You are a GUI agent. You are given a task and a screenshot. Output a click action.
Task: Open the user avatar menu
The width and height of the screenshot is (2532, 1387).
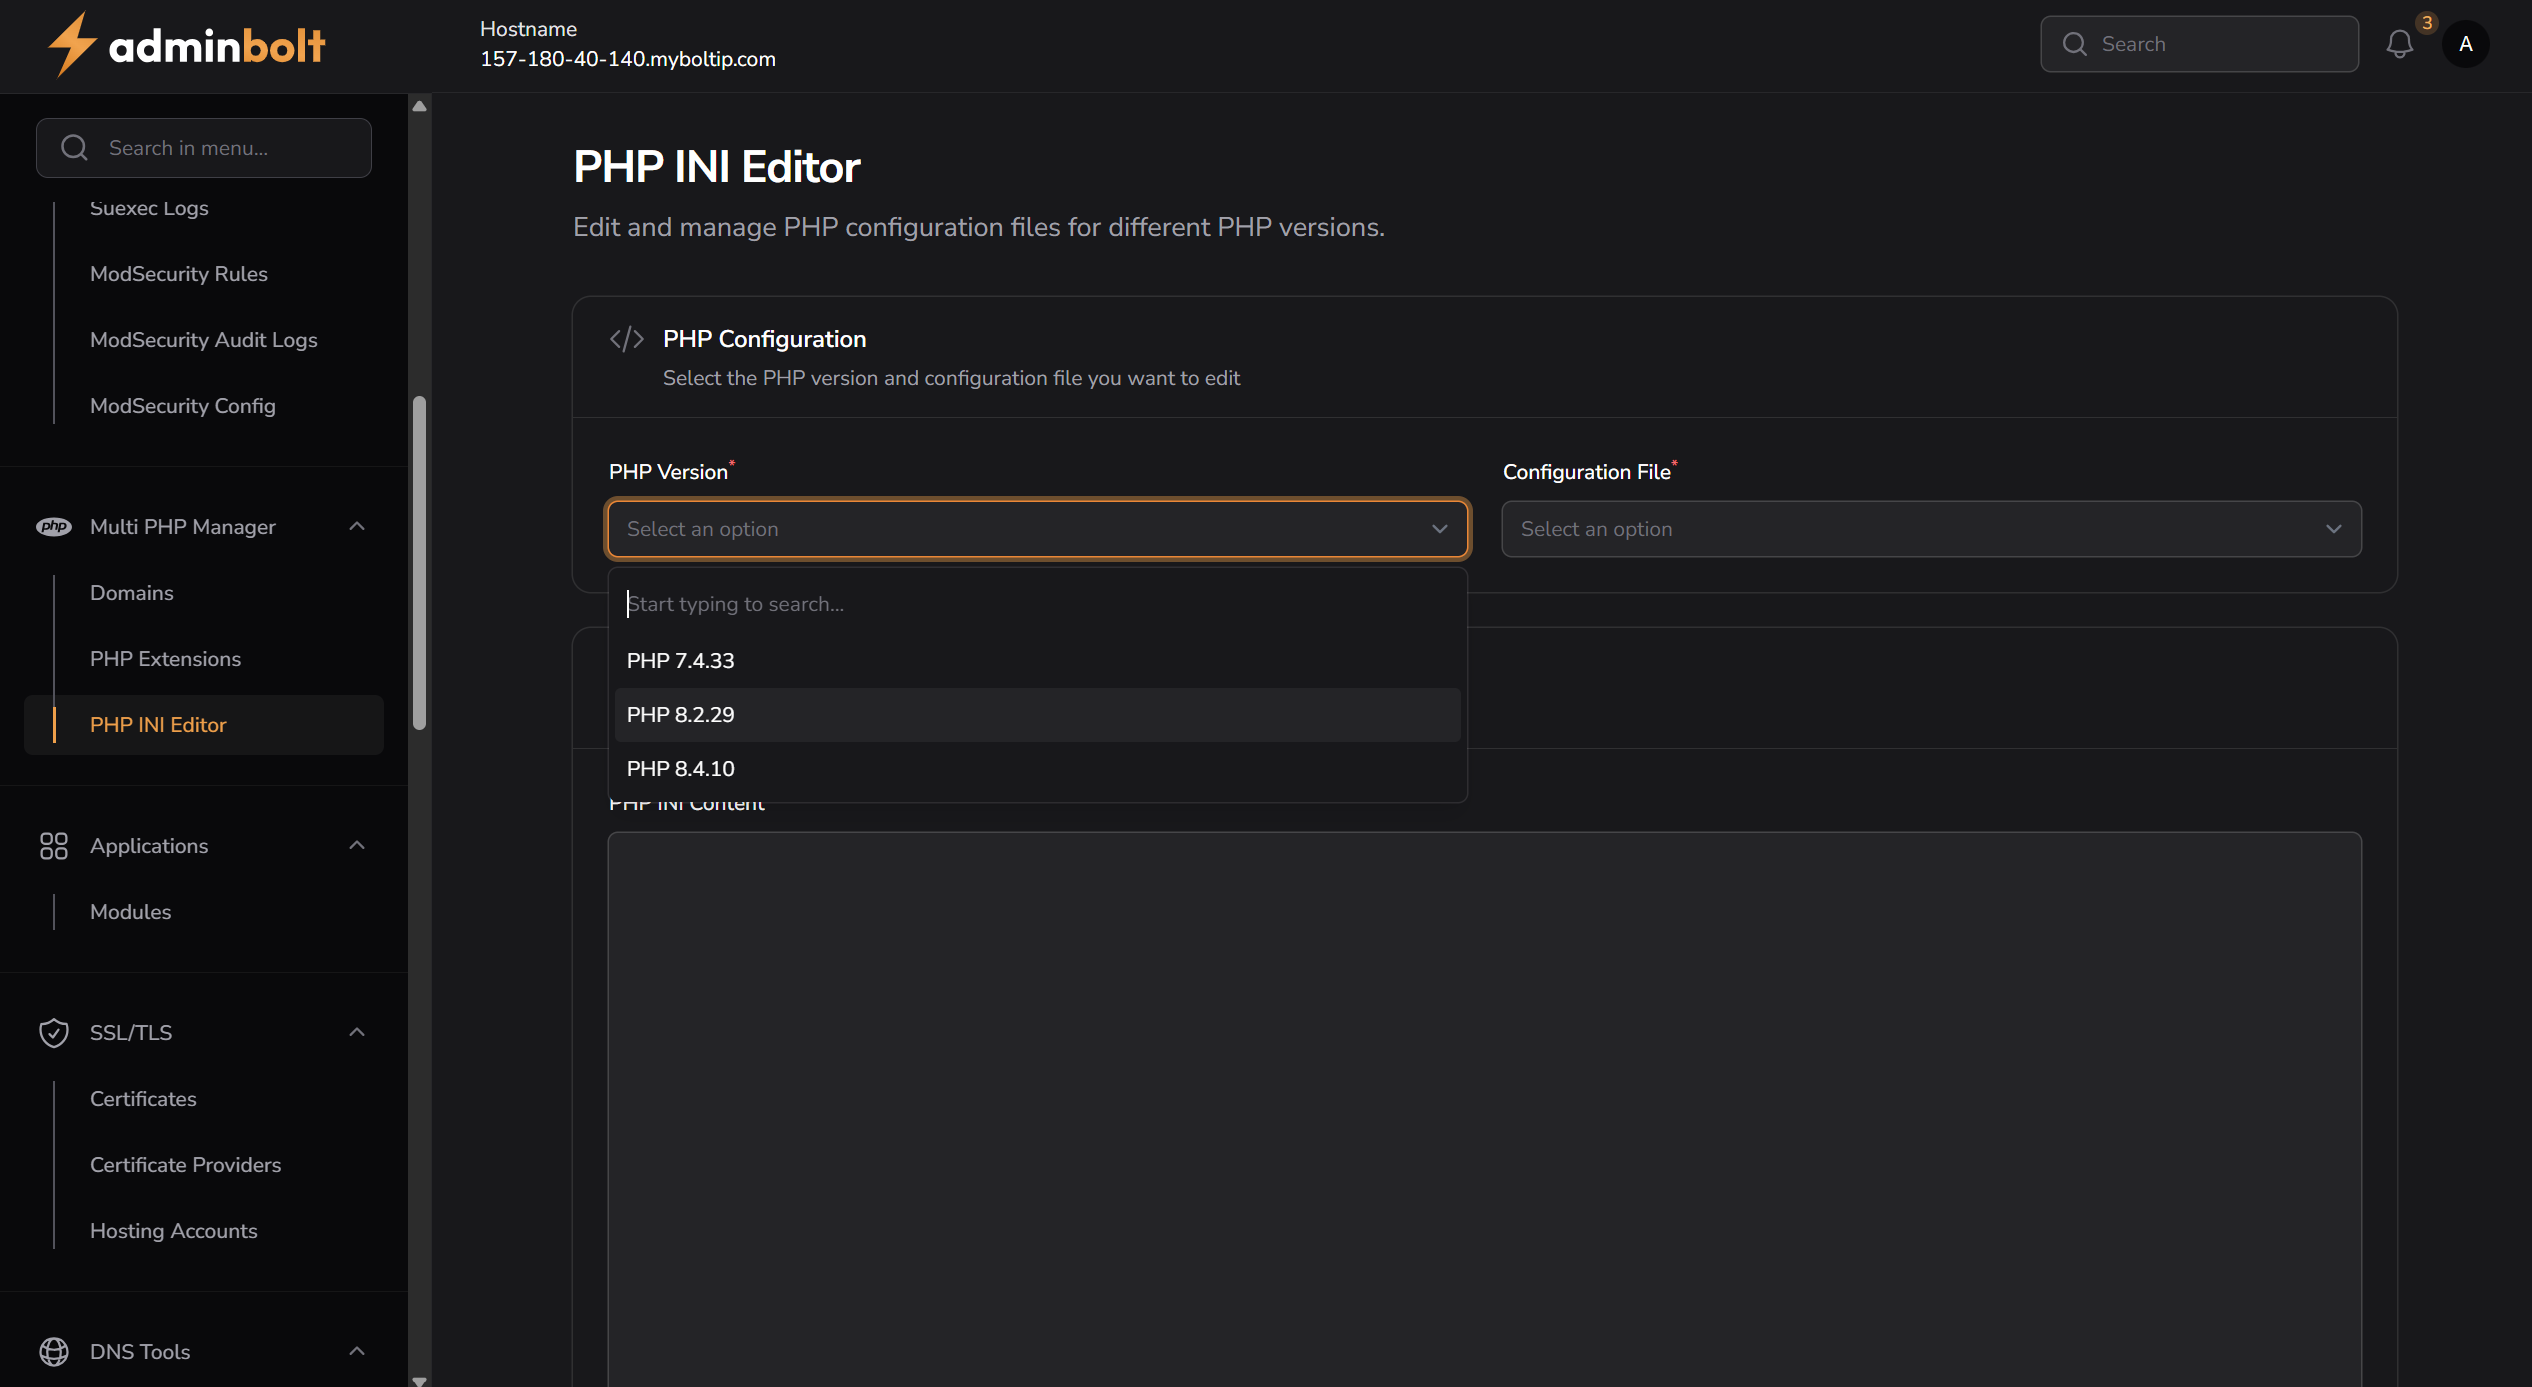pos(2465,44)
